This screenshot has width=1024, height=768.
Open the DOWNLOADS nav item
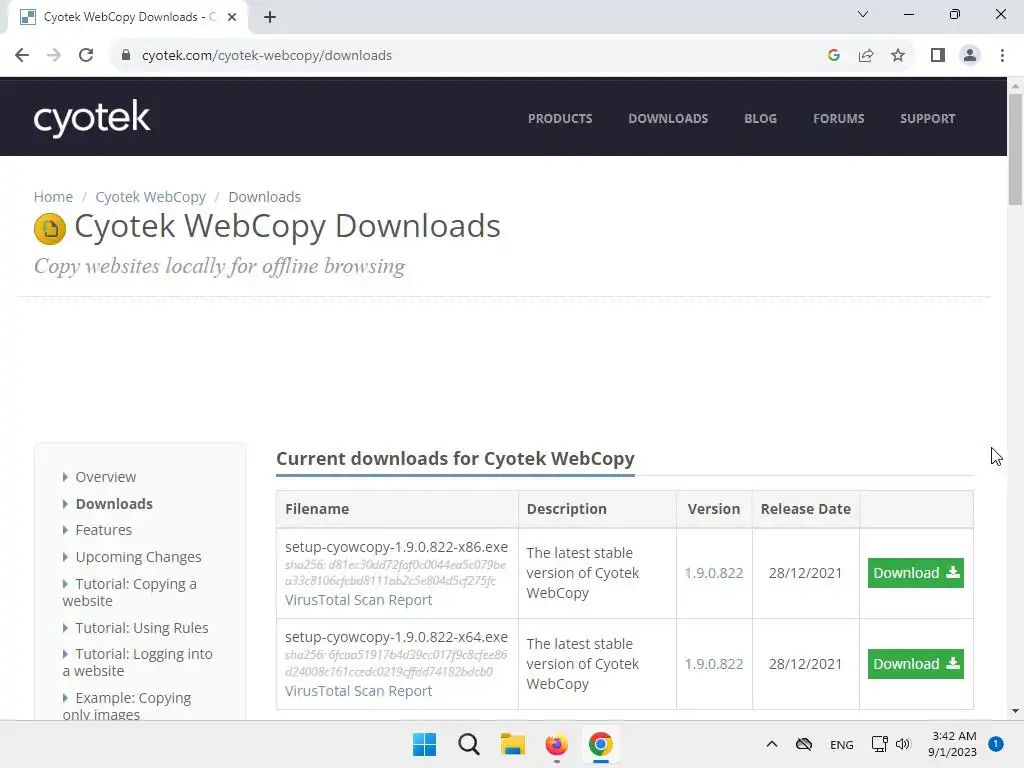(x=668, y=119)
